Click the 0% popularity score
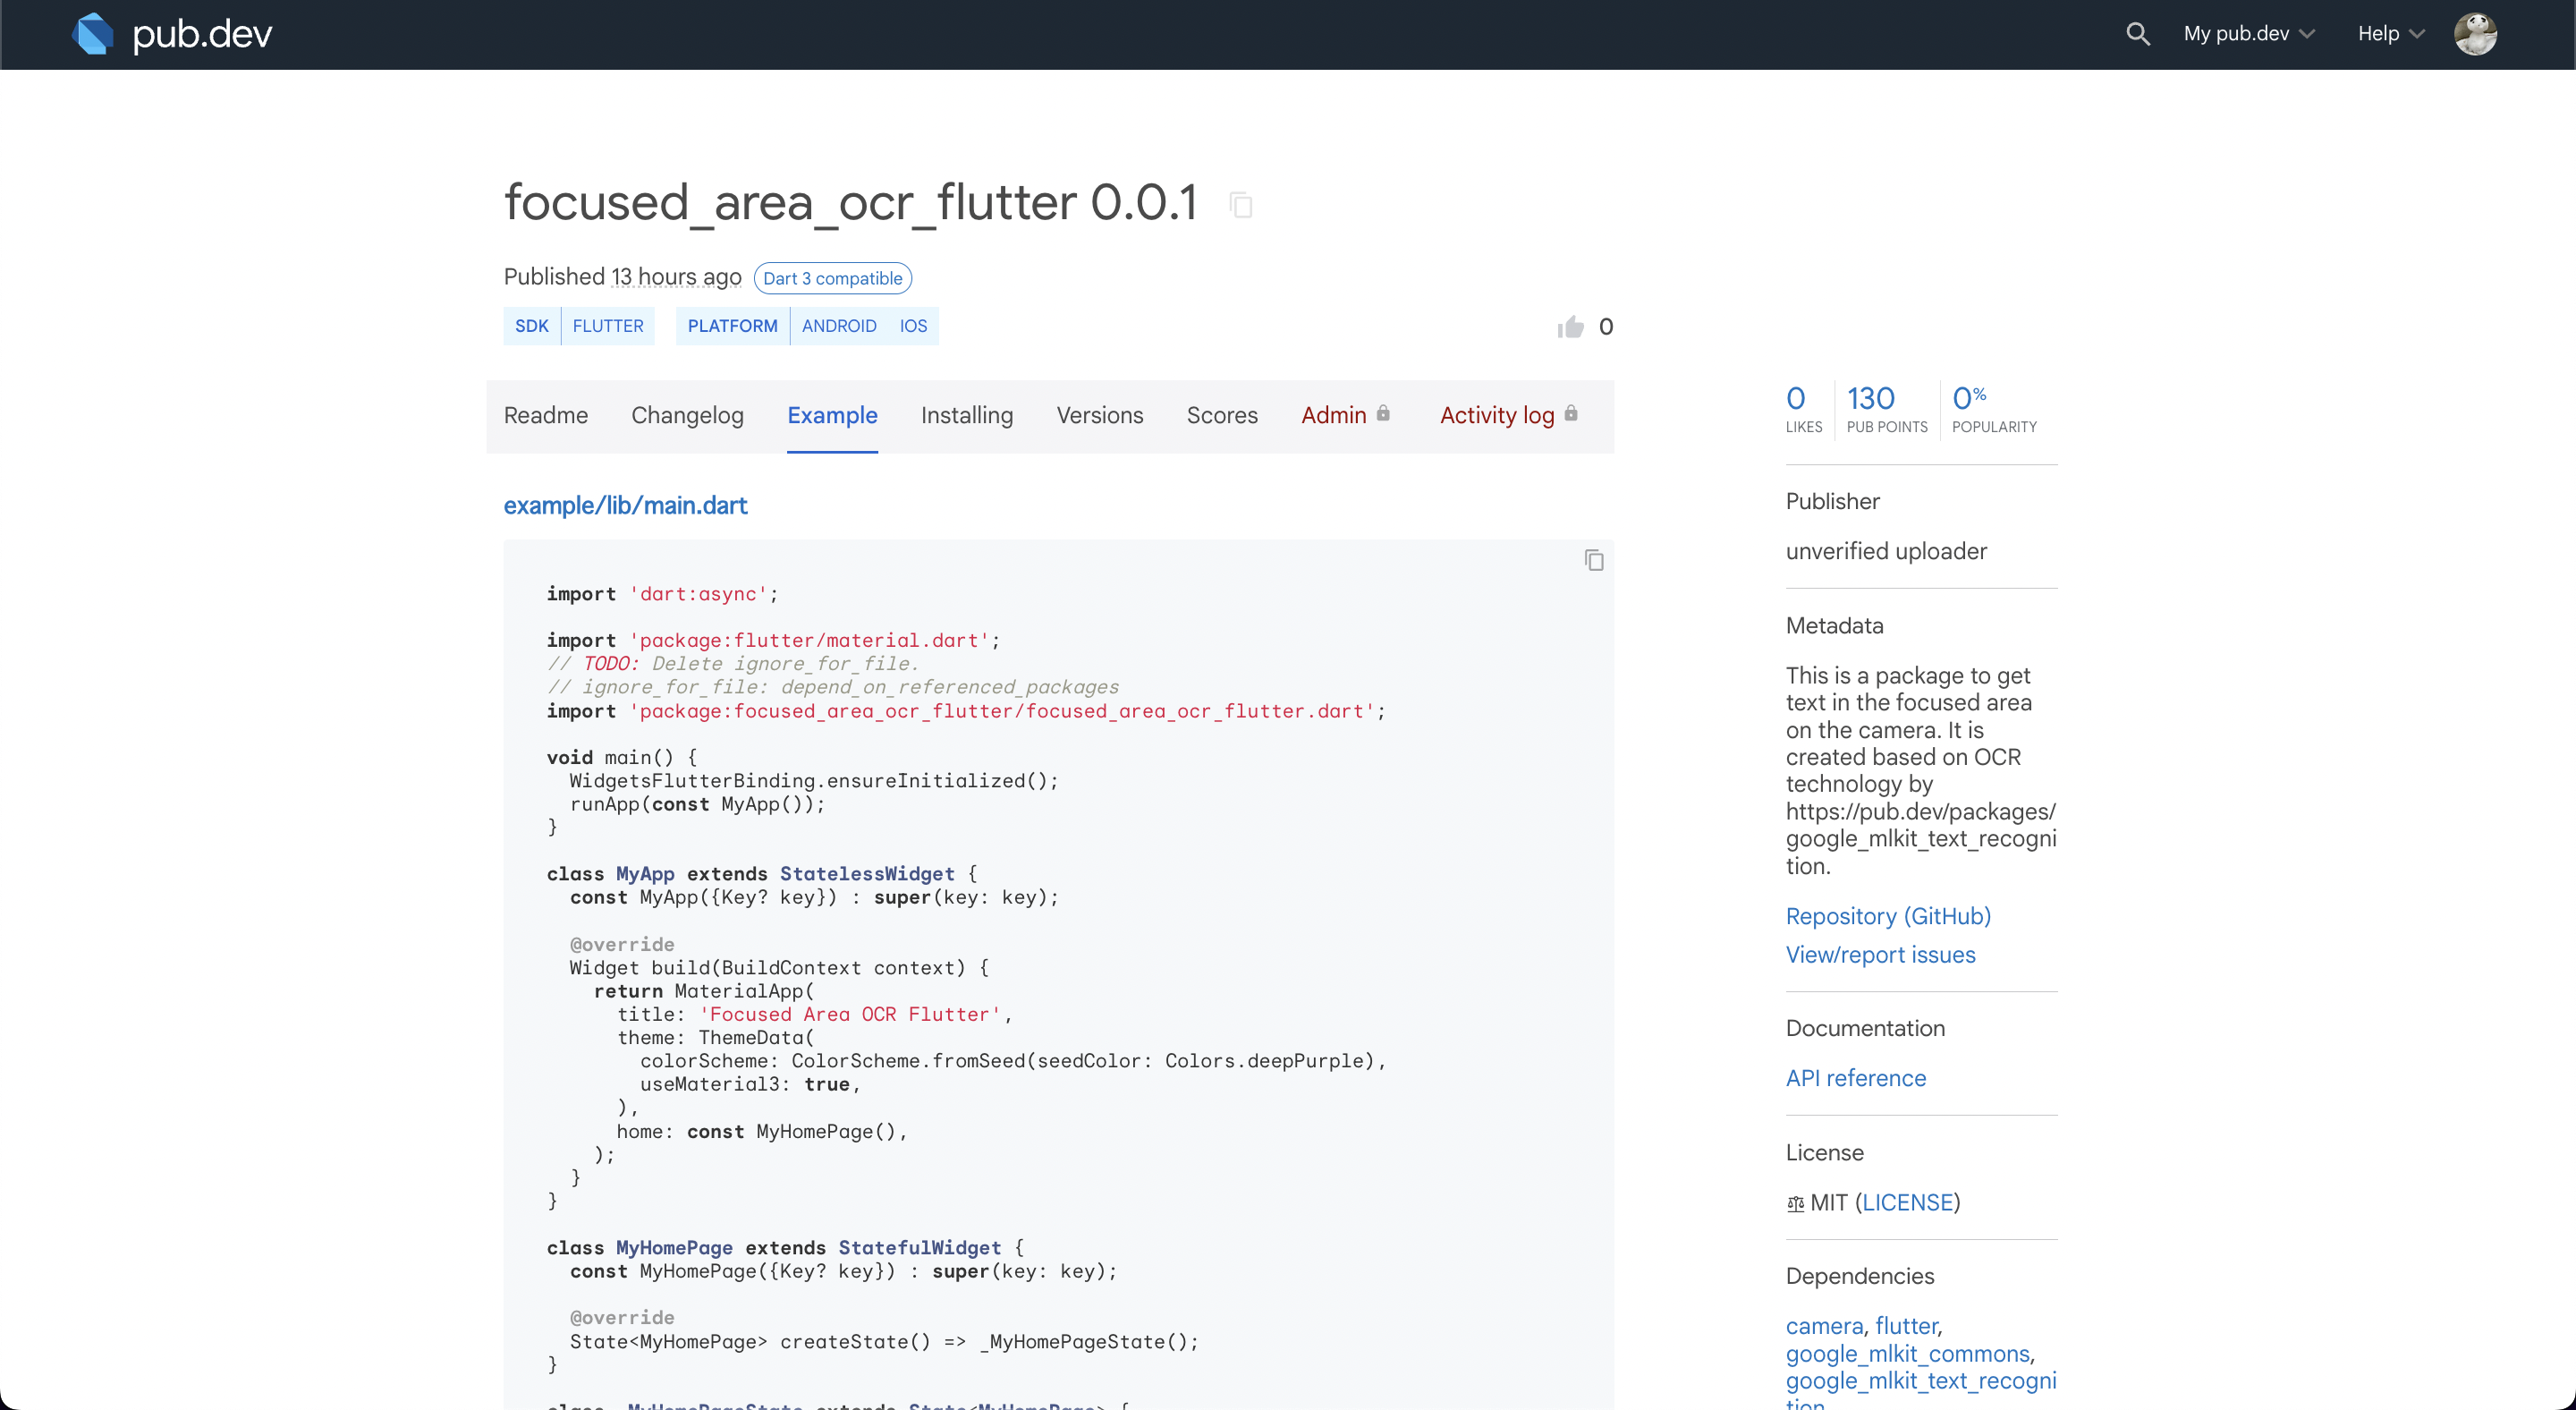Viewport: 2576px width, 1410px height. [x=1993, y=409]
